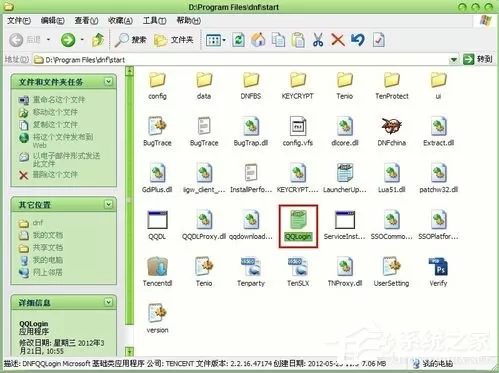The width and height of the screenshot is (499, 373).
Task: Go up one folder level
Action: tap(98, 40)
